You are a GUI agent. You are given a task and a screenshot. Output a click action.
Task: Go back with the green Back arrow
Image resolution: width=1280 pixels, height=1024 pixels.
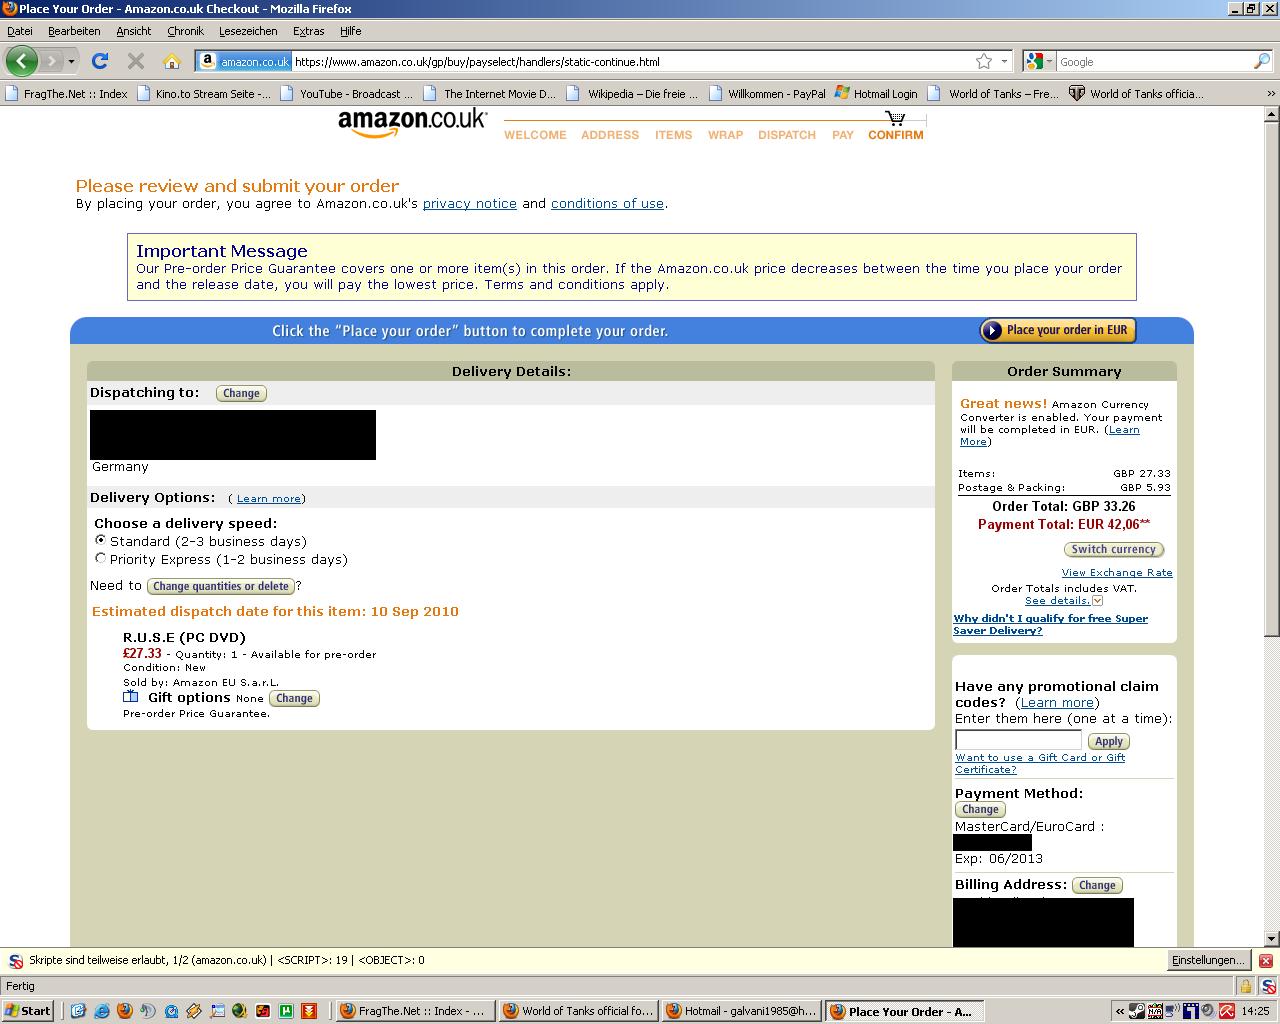point(21,61)
